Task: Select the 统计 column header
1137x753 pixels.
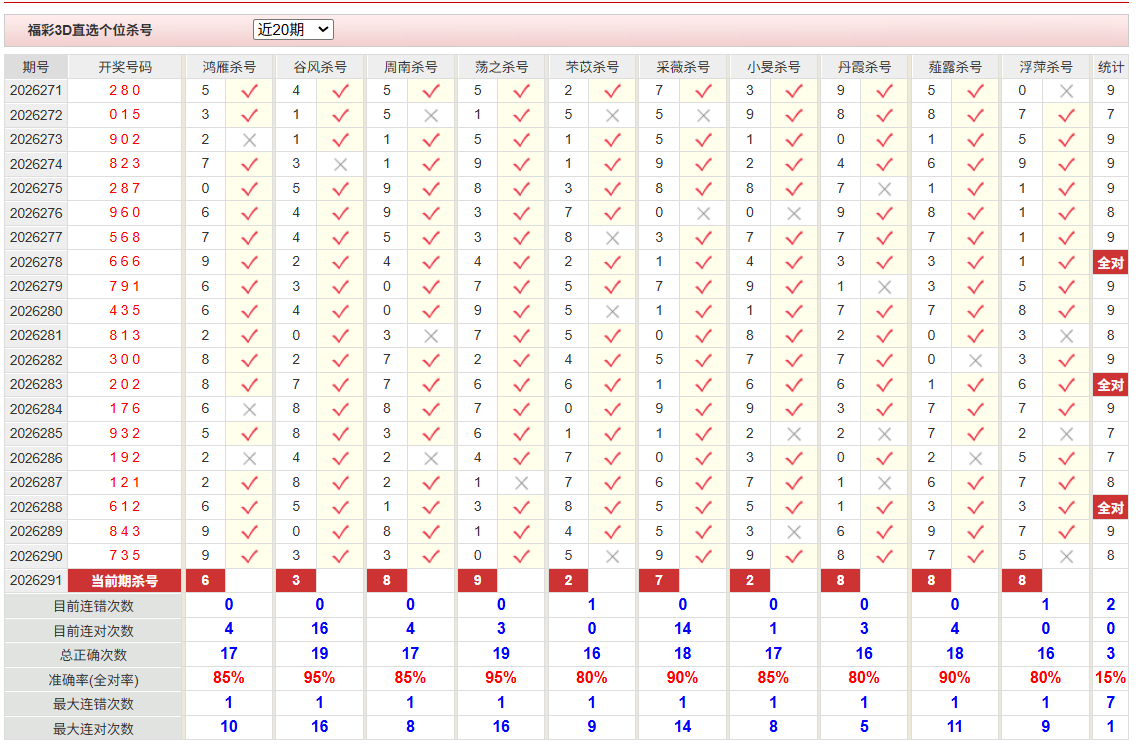Action: coord(1110,67)
